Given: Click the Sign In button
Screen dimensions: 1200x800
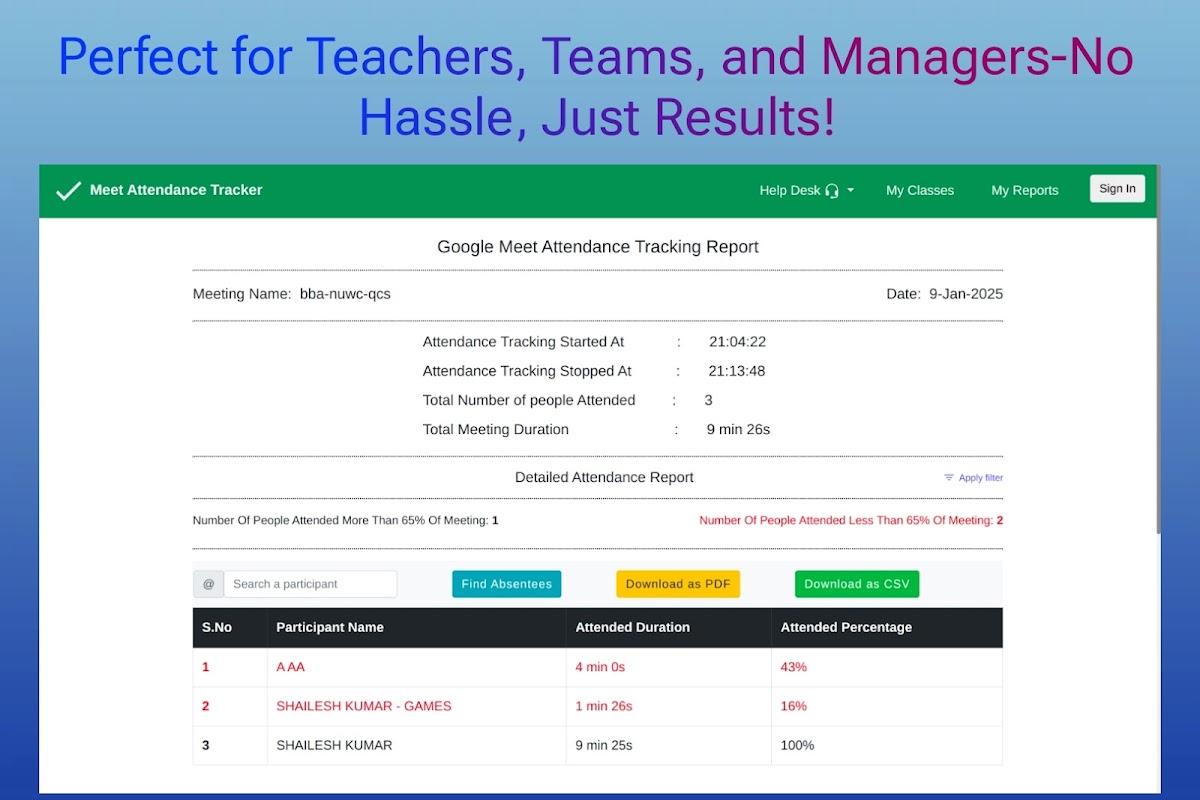Looking at the screenshot, I should pos(1117,189).
